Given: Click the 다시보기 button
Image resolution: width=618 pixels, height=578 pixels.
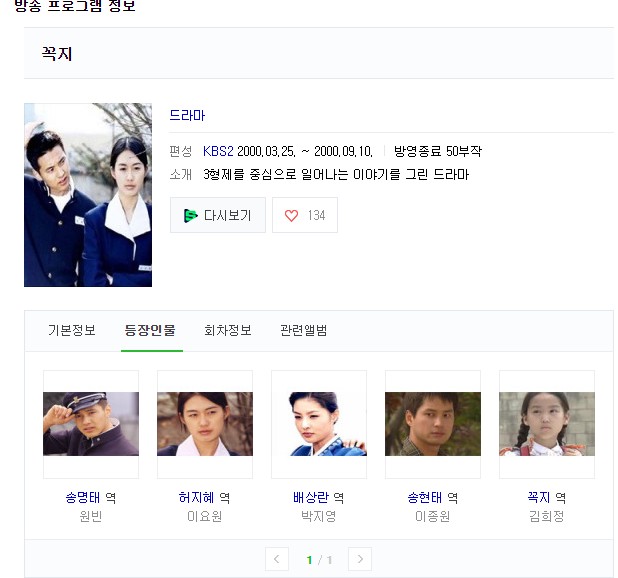Looking at the screenshot, I should point(218,215).
